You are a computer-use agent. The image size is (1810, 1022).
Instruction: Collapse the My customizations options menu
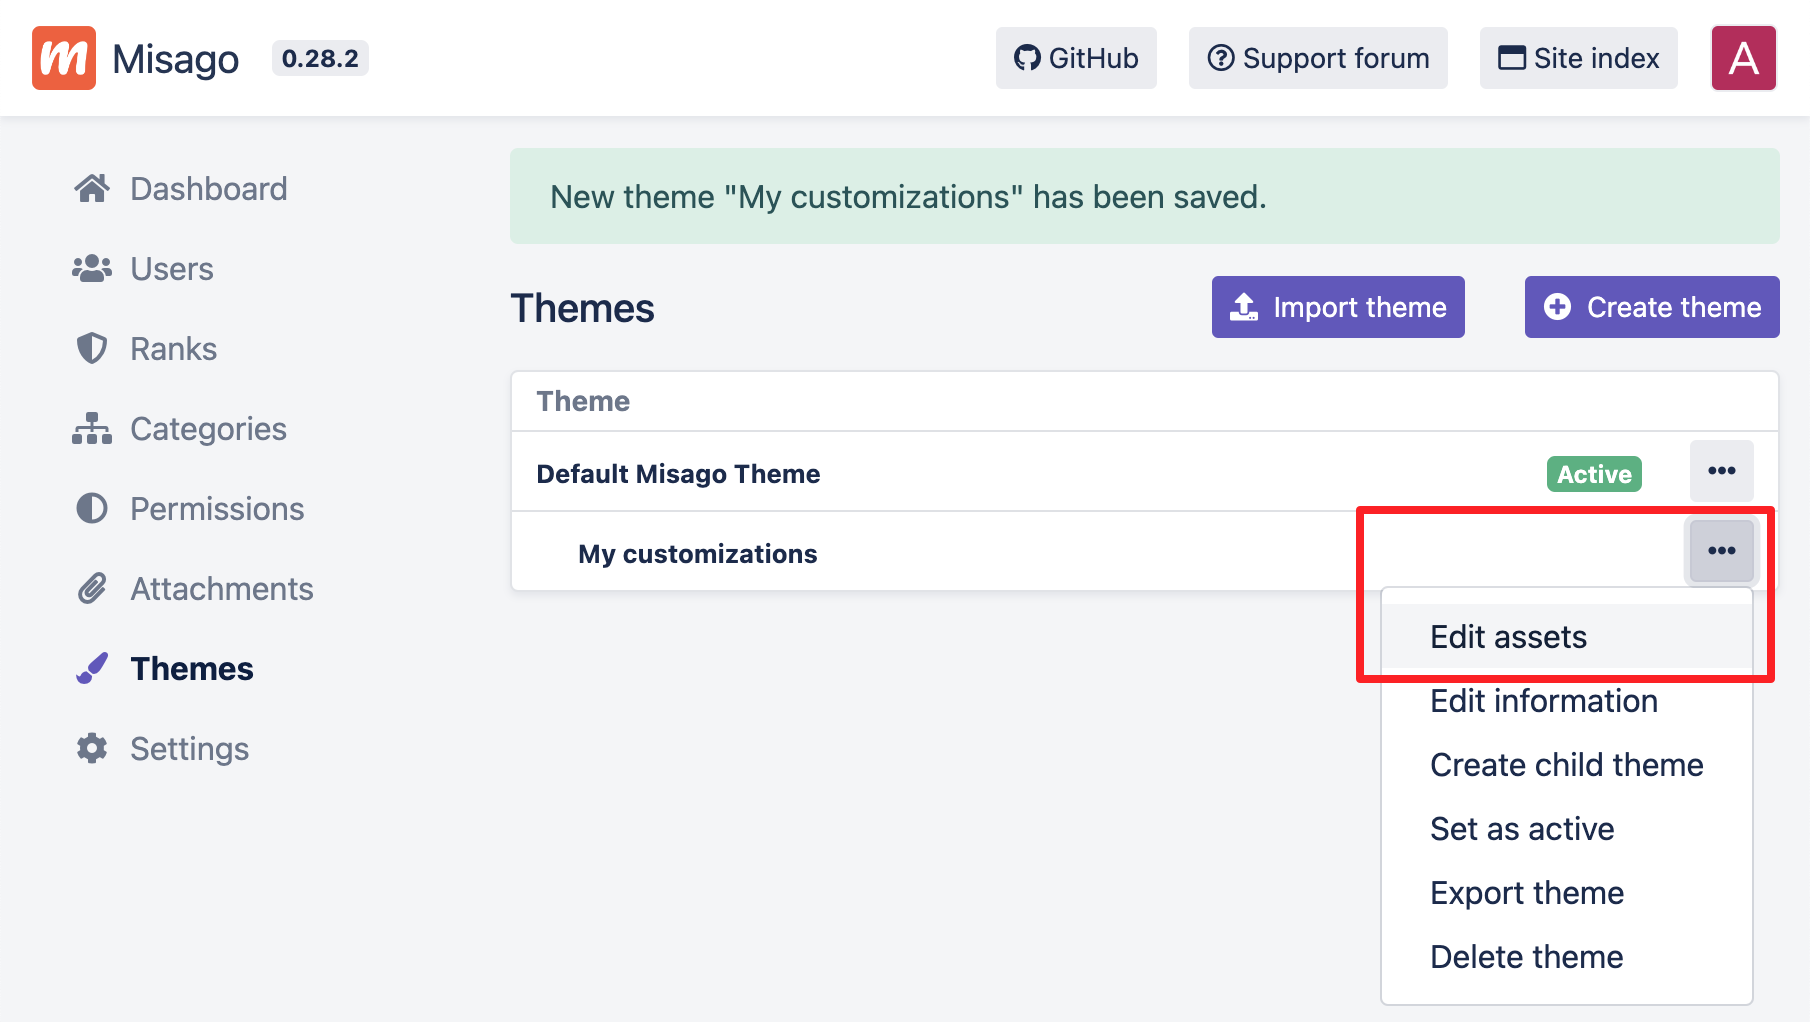[1721, 551]
